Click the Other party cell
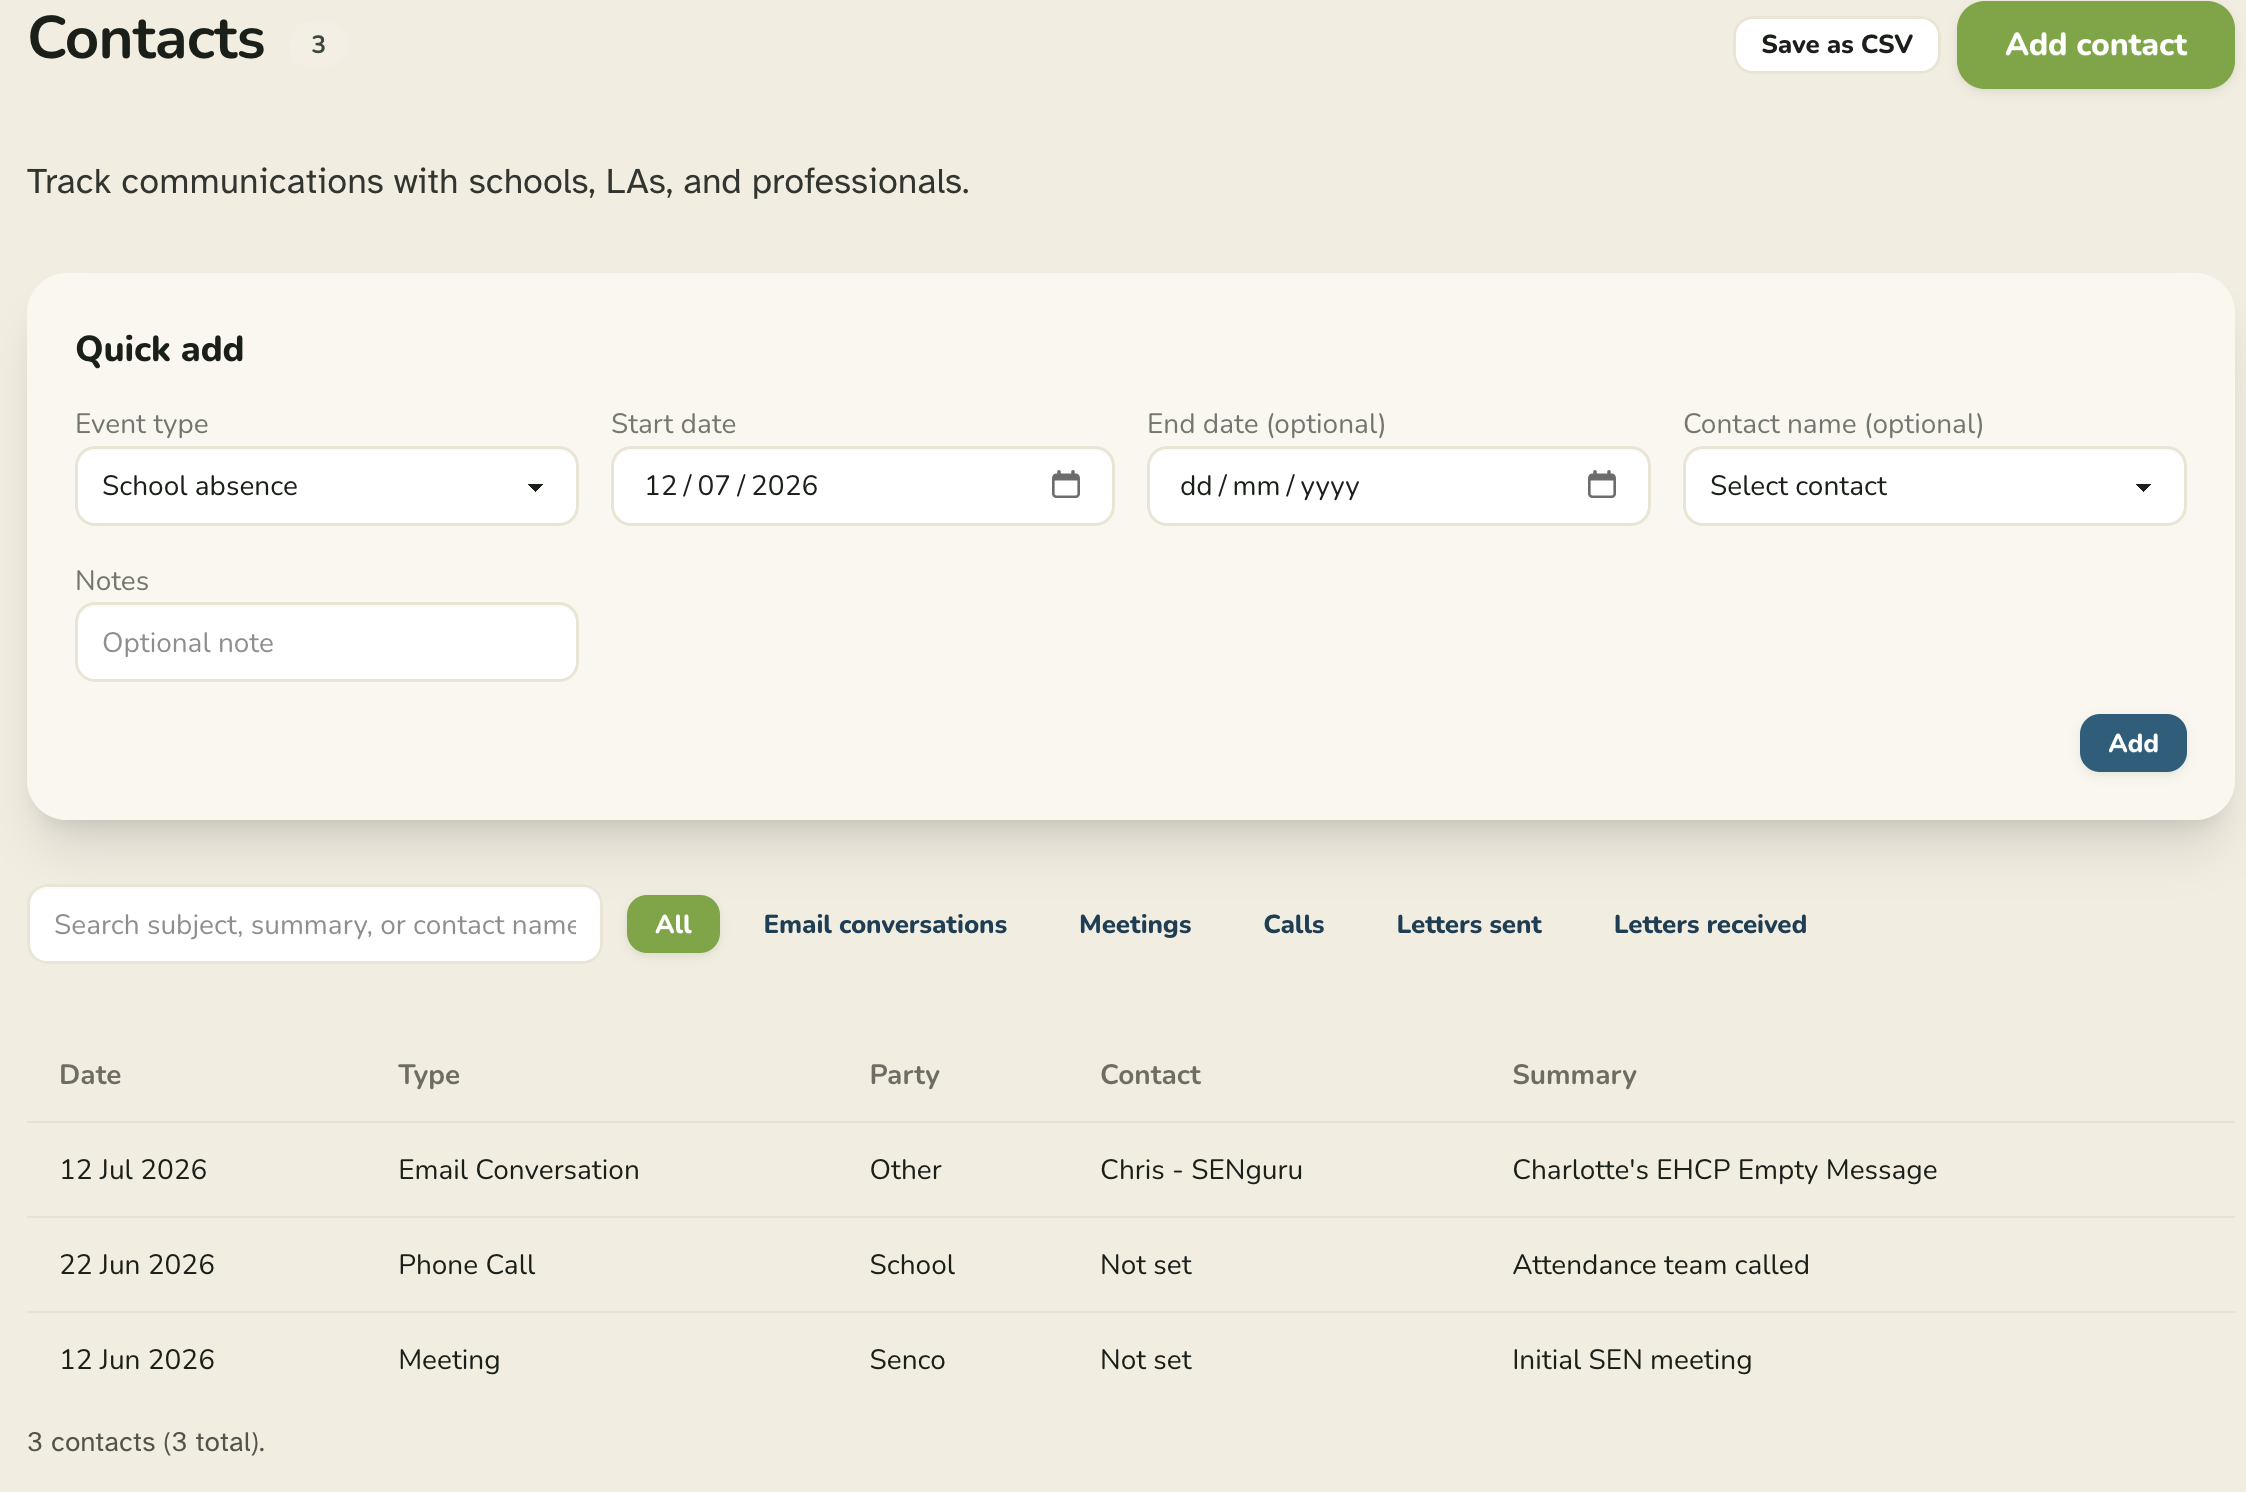This screenshot has width=2246, height=1492. click(905, 1169)
